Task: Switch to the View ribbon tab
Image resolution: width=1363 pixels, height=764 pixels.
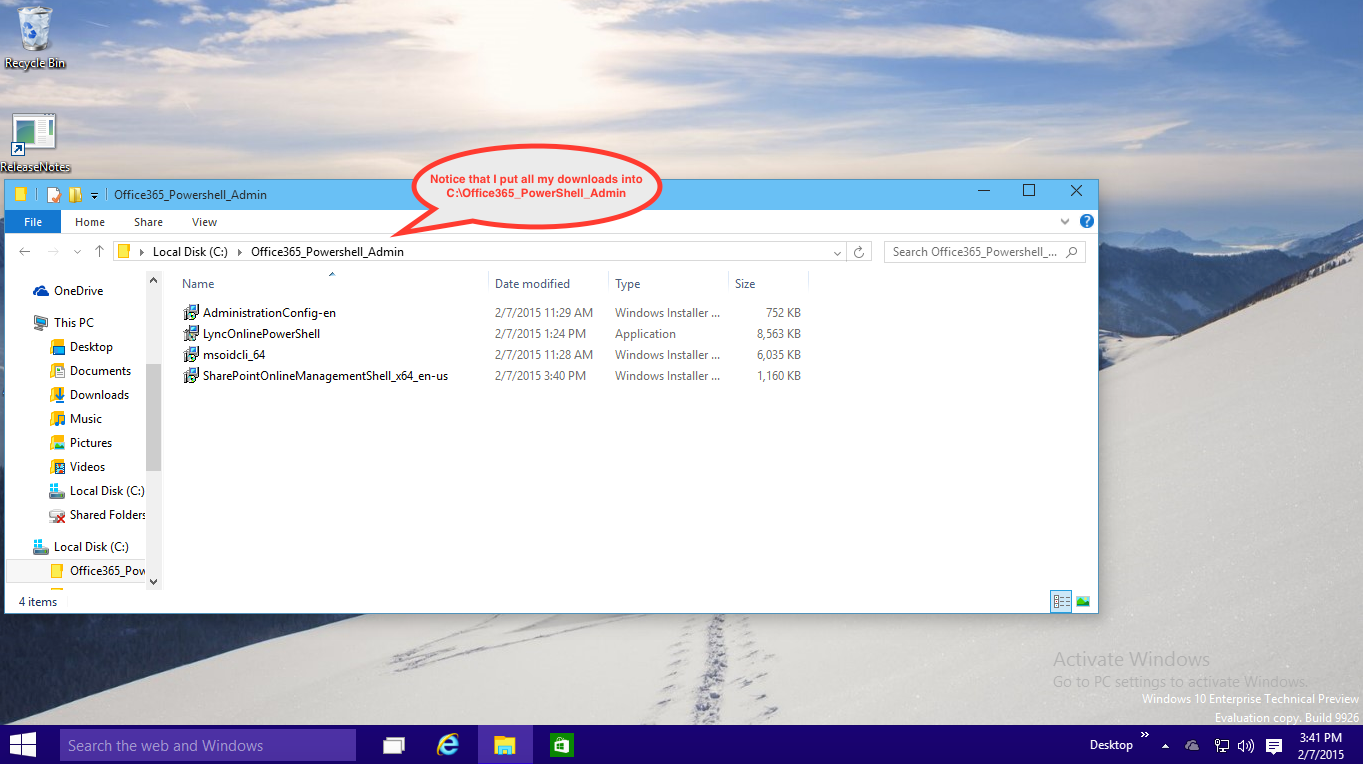Action: pos(204,222)
